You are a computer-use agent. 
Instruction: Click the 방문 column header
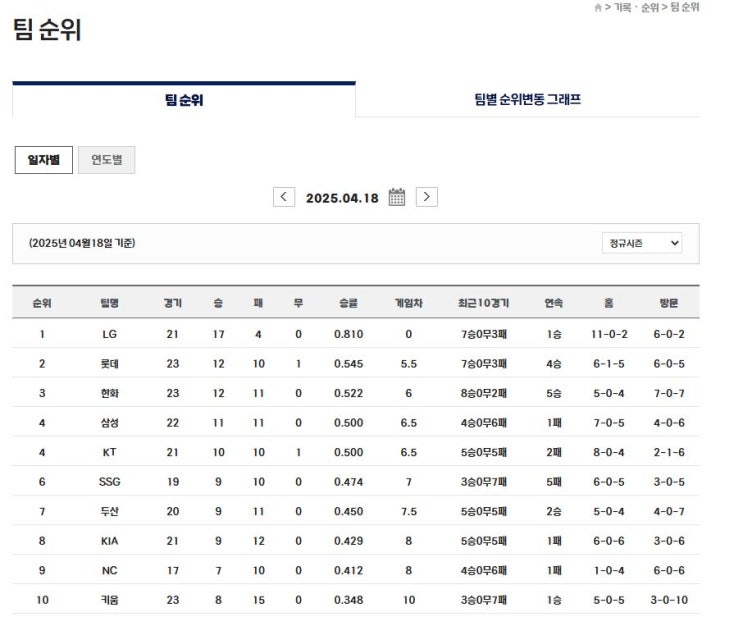669,303
